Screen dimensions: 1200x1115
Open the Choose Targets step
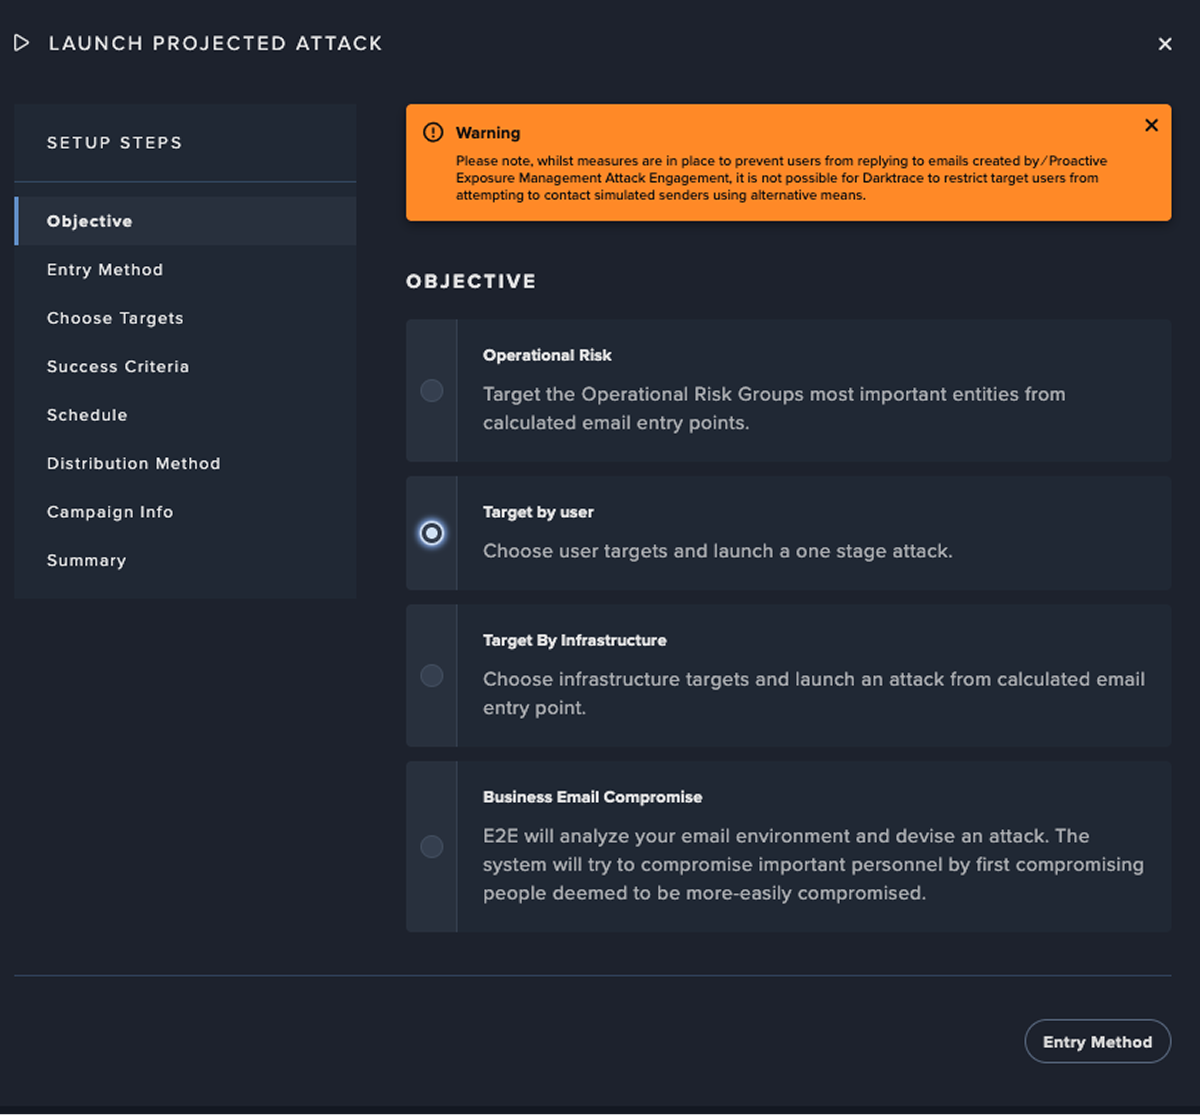[115, 318]
